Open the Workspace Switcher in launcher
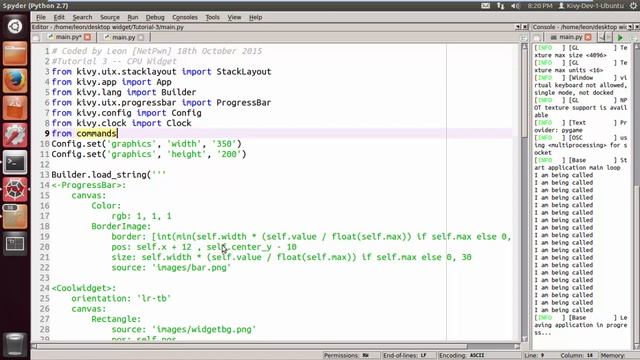Viewport: 640px width, 360px height. tap(15, 244)
